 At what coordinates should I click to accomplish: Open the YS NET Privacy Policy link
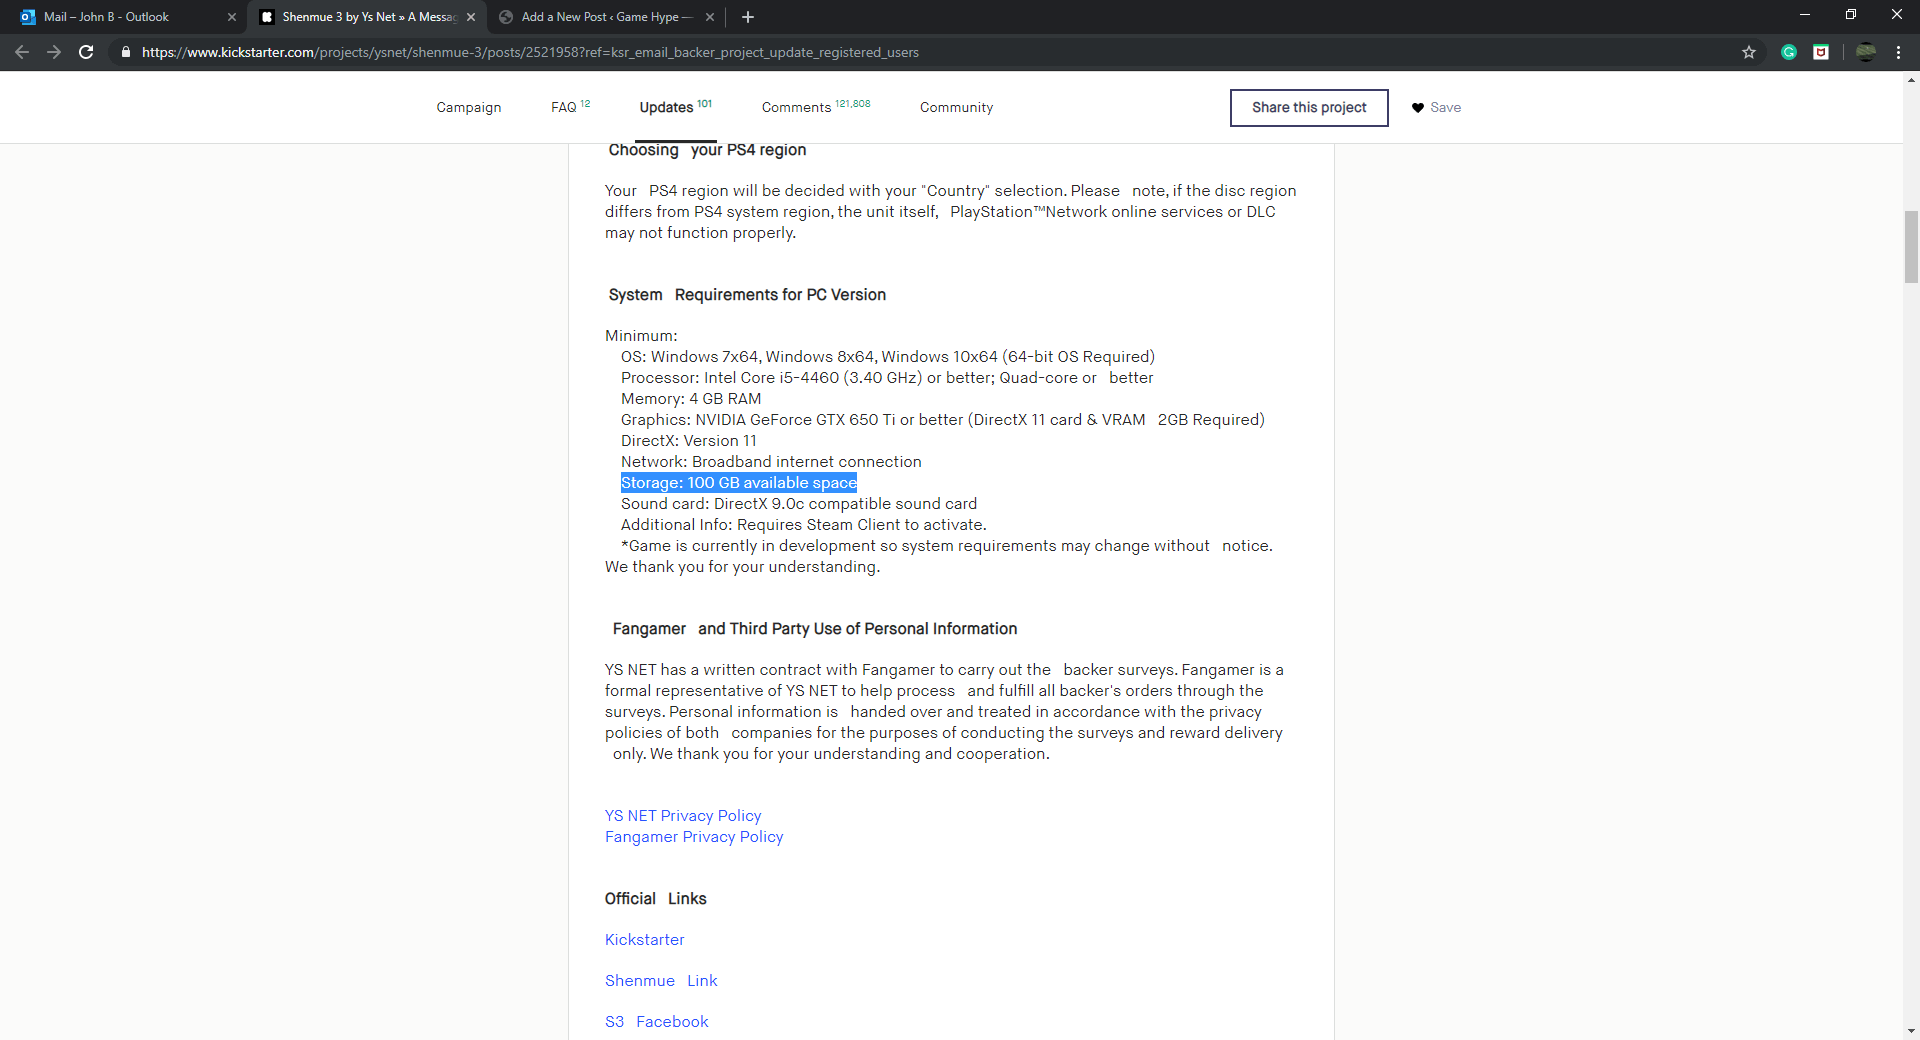[683, 816]
